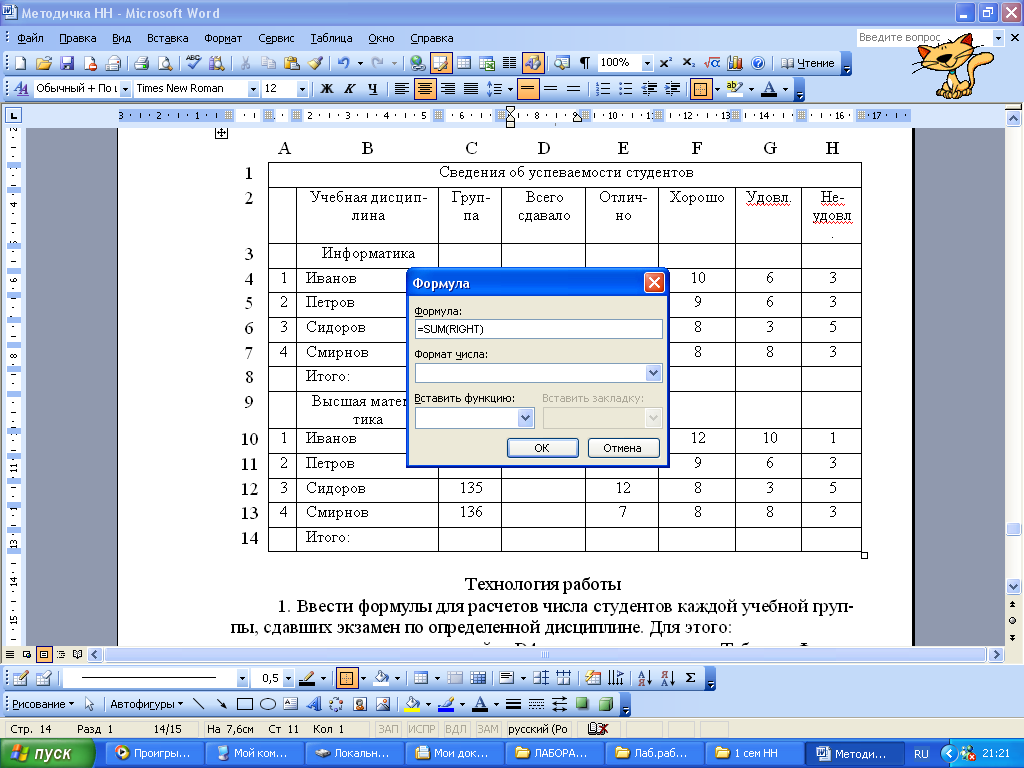Open the Формат menu

(223, 38)
